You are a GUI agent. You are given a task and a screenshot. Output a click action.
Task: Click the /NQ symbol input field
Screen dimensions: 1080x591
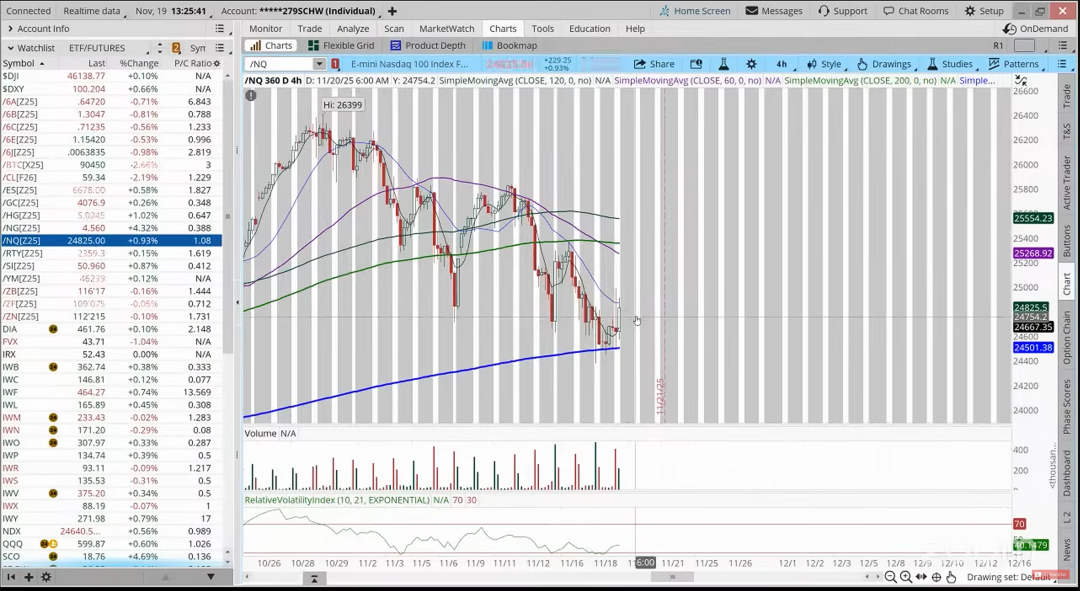(x=280, y=64)
